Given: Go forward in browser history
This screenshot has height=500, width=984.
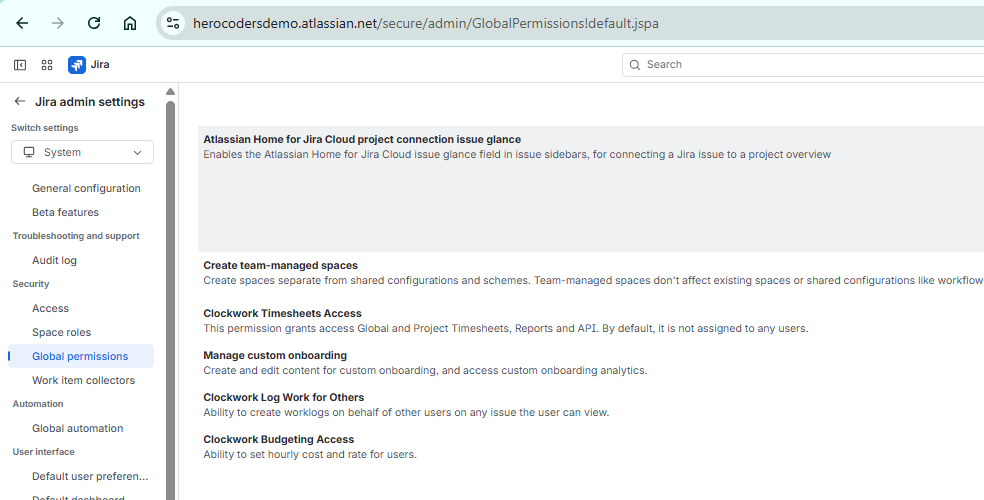Looking at the screenshot, I should tap(58, 23).
